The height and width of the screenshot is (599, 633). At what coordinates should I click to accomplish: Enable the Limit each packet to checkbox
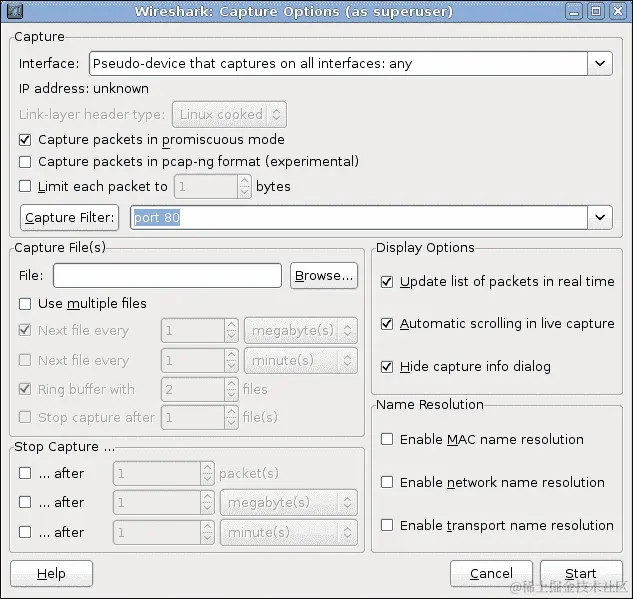tap(25, 186)
